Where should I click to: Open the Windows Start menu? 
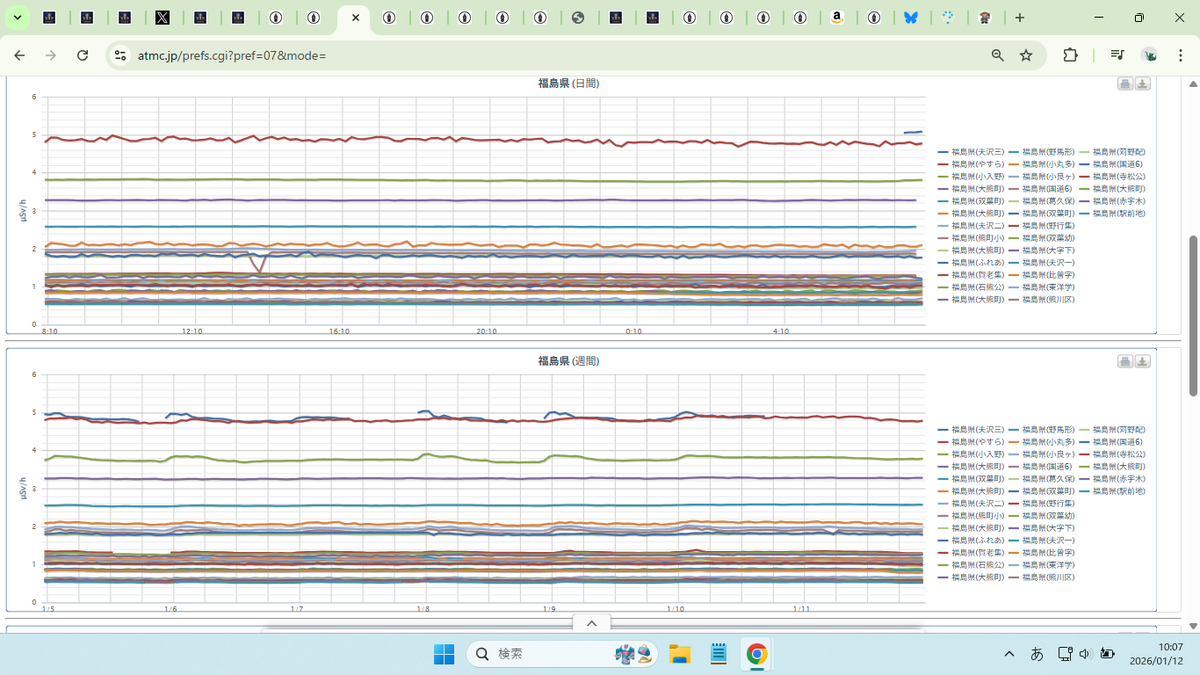443,654
